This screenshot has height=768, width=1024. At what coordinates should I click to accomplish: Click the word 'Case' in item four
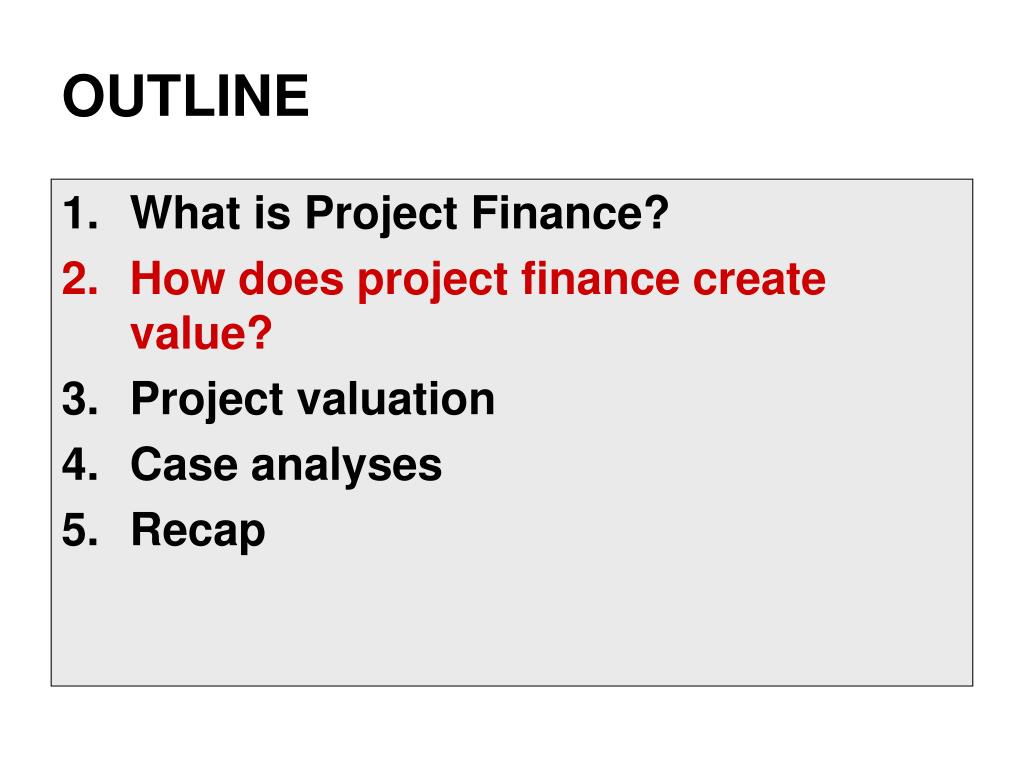click(x=184, y=465)
